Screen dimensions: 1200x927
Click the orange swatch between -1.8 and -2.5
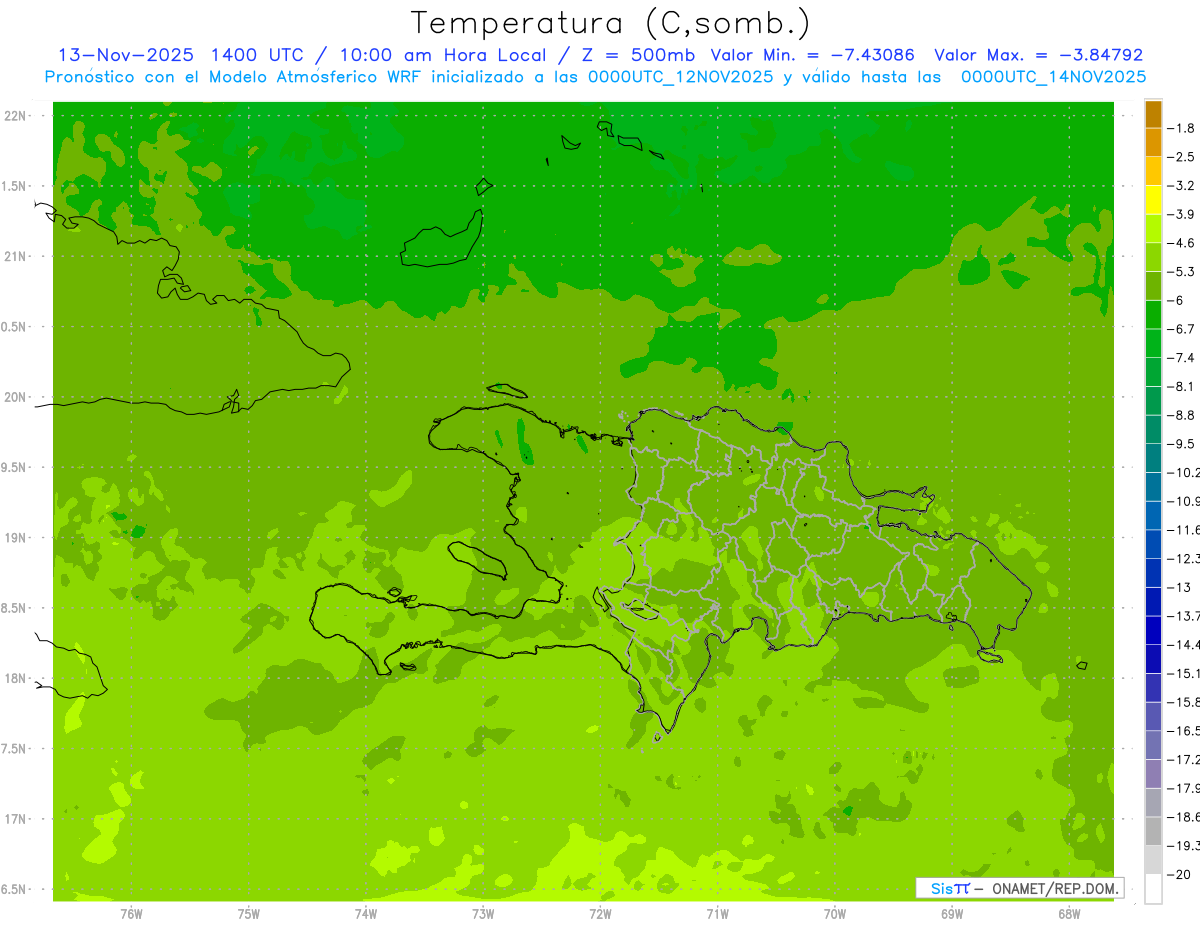[x=1153, y=143]
